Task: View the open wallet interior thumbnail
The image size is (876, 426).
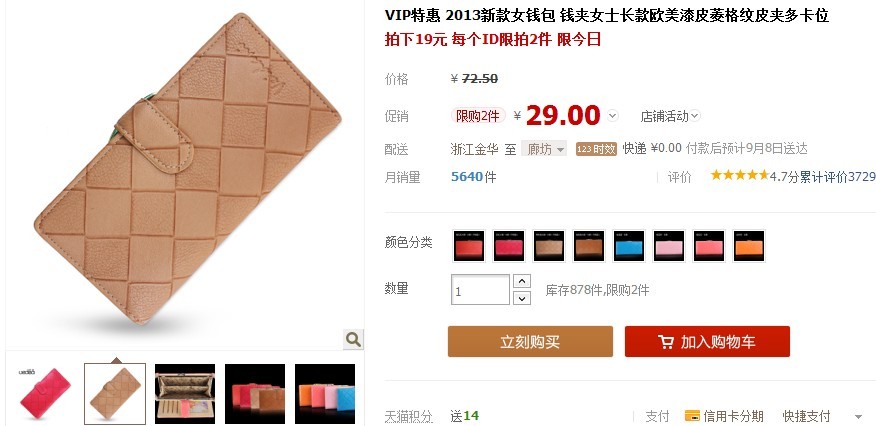Action: click(x=185, y=394)
